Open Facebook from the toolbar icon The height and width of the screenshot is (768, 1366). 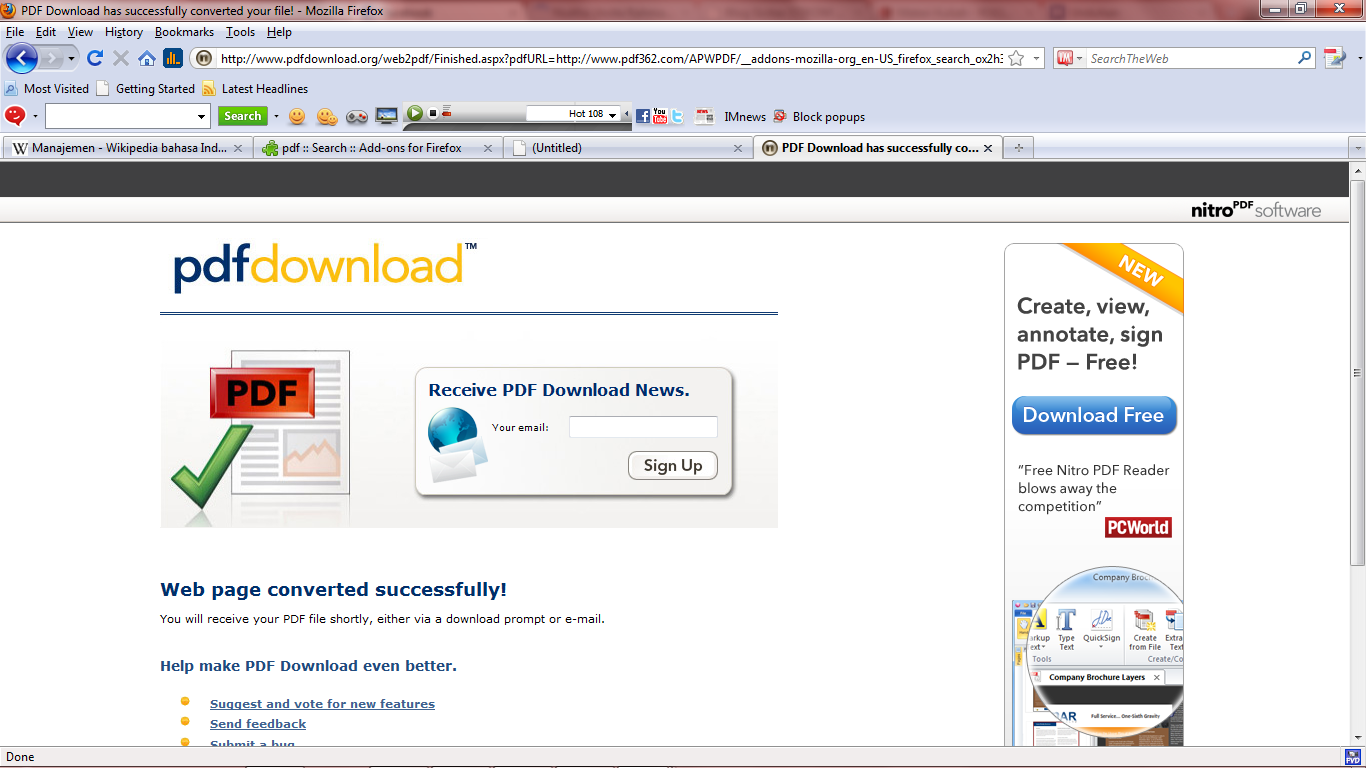coord(643,115)
